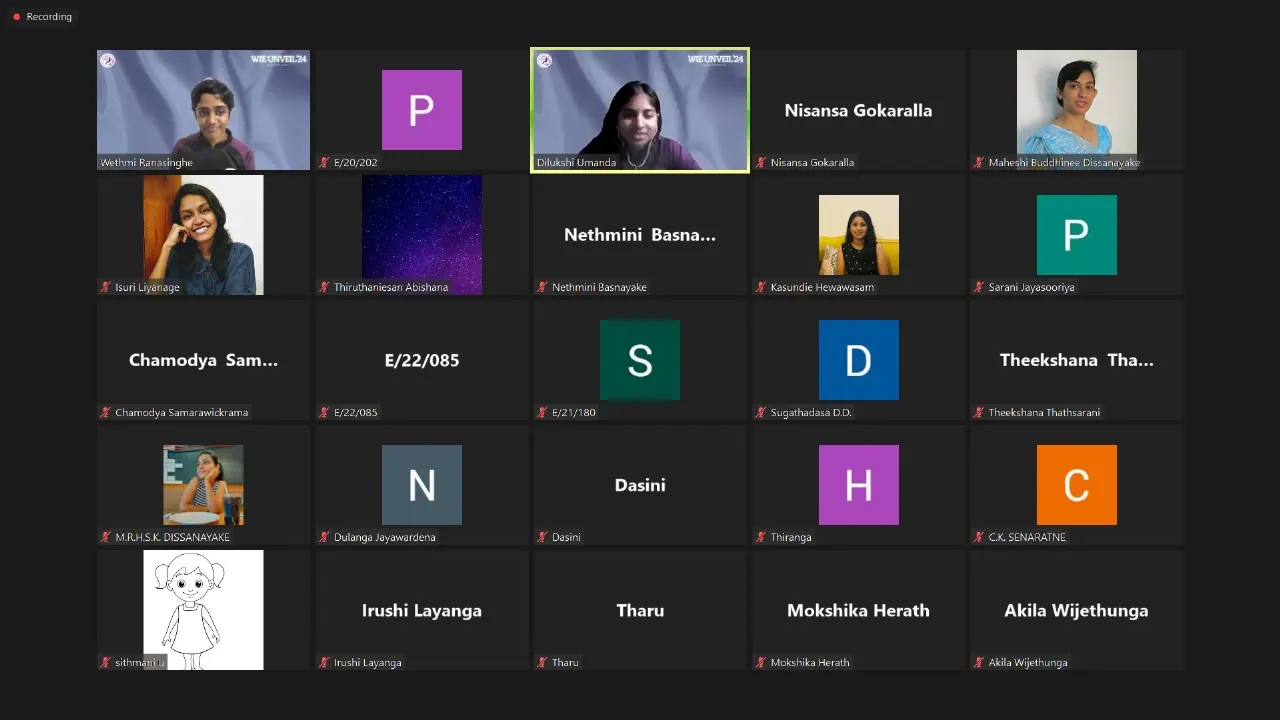Click the muted mic icon beside Dasini

(x=543, y=537)
